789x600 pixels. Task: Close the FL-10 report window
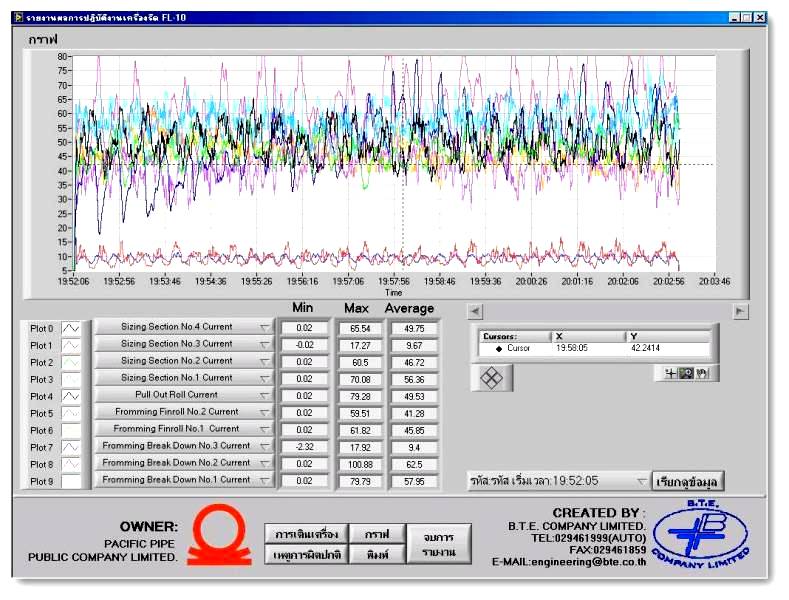pyautogui.click(x=759, y=18)
